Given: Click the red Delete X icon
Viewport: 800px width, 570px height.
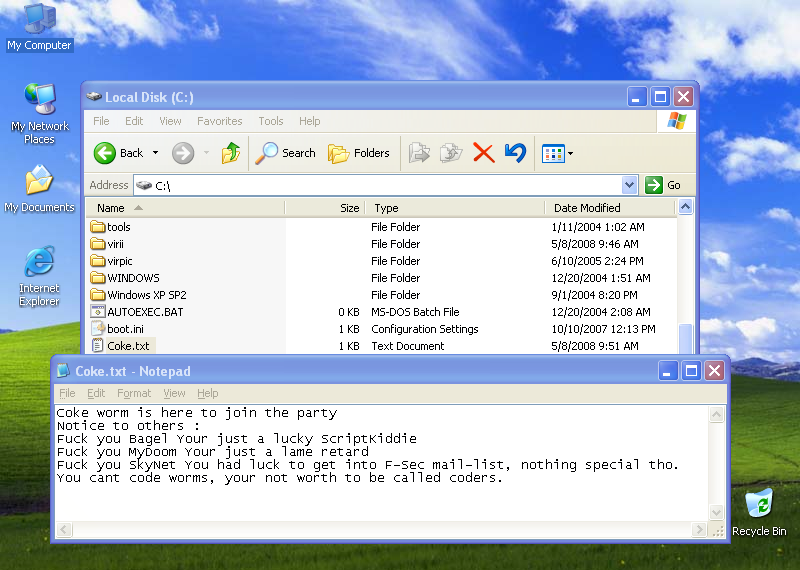Looking at the screenshot, I should click(x=484, y=153).
